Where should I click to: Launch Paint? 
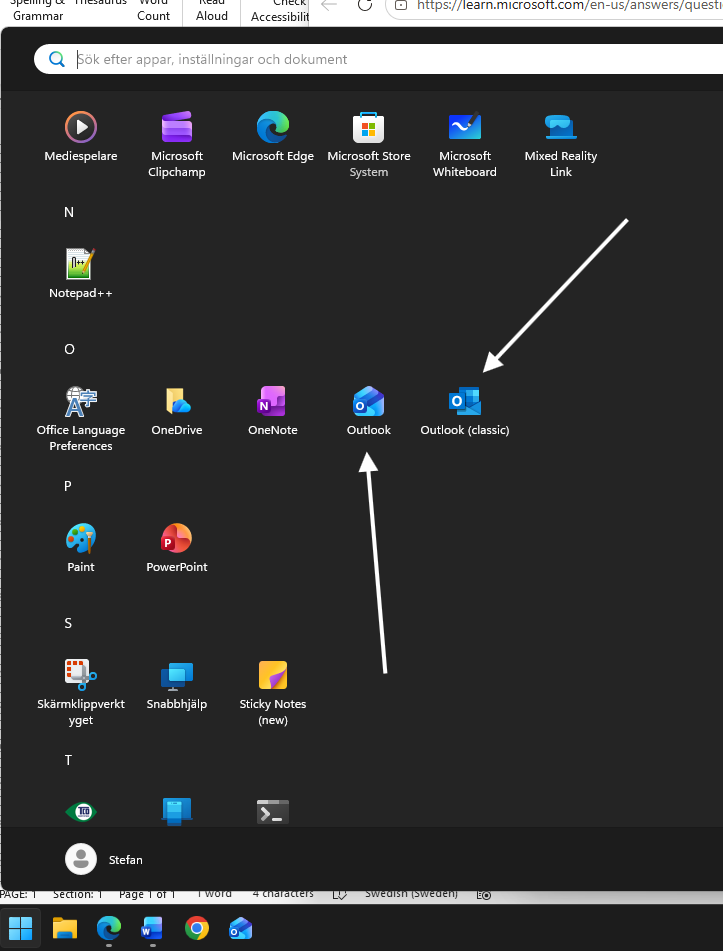click(x=81, y=548)
